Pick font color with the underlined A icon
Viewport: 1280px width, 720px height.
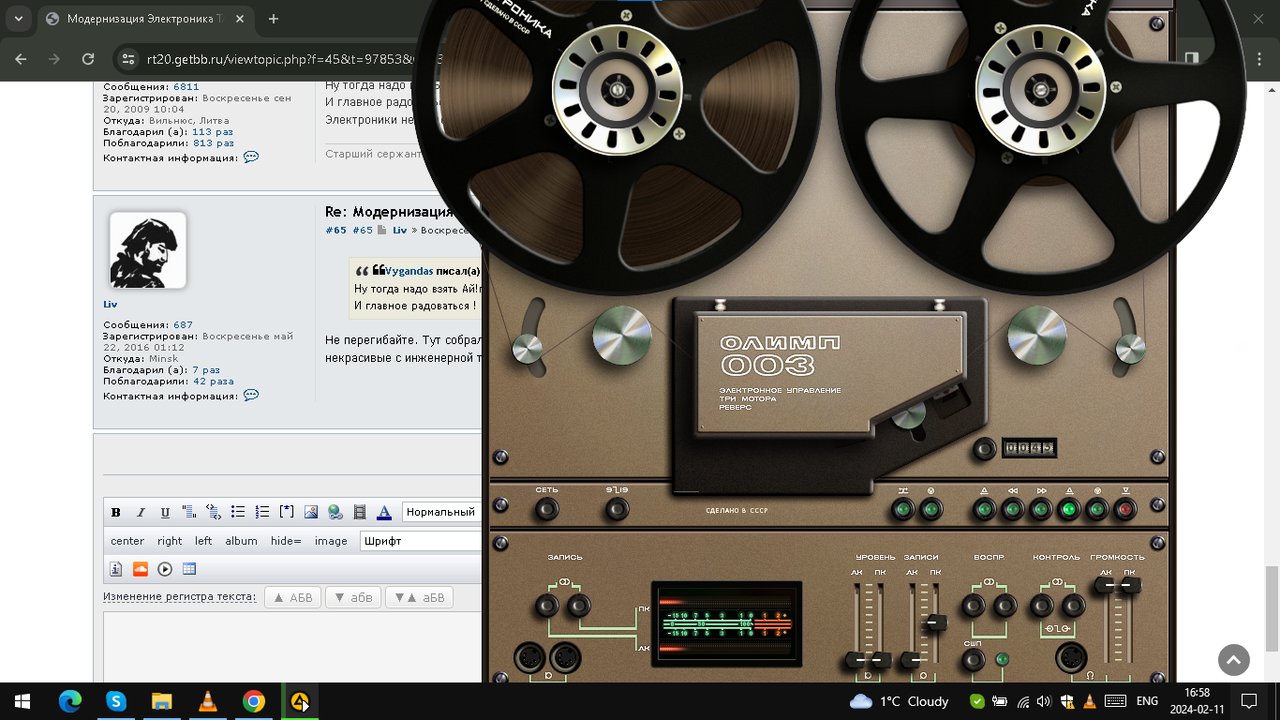pyautogui.click(x=384, y=512)
